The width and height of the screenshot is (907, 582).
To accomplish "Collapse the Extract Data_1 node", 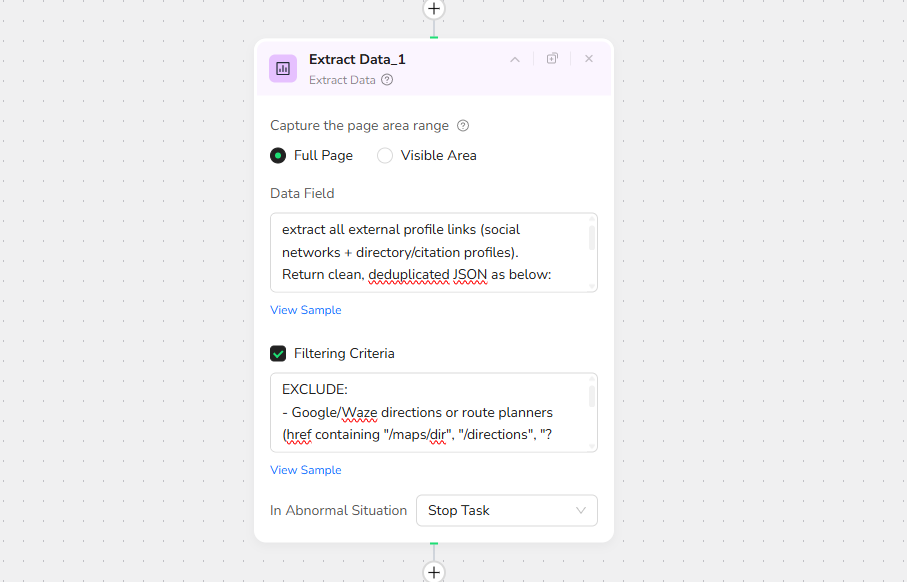I will point(515,59).
